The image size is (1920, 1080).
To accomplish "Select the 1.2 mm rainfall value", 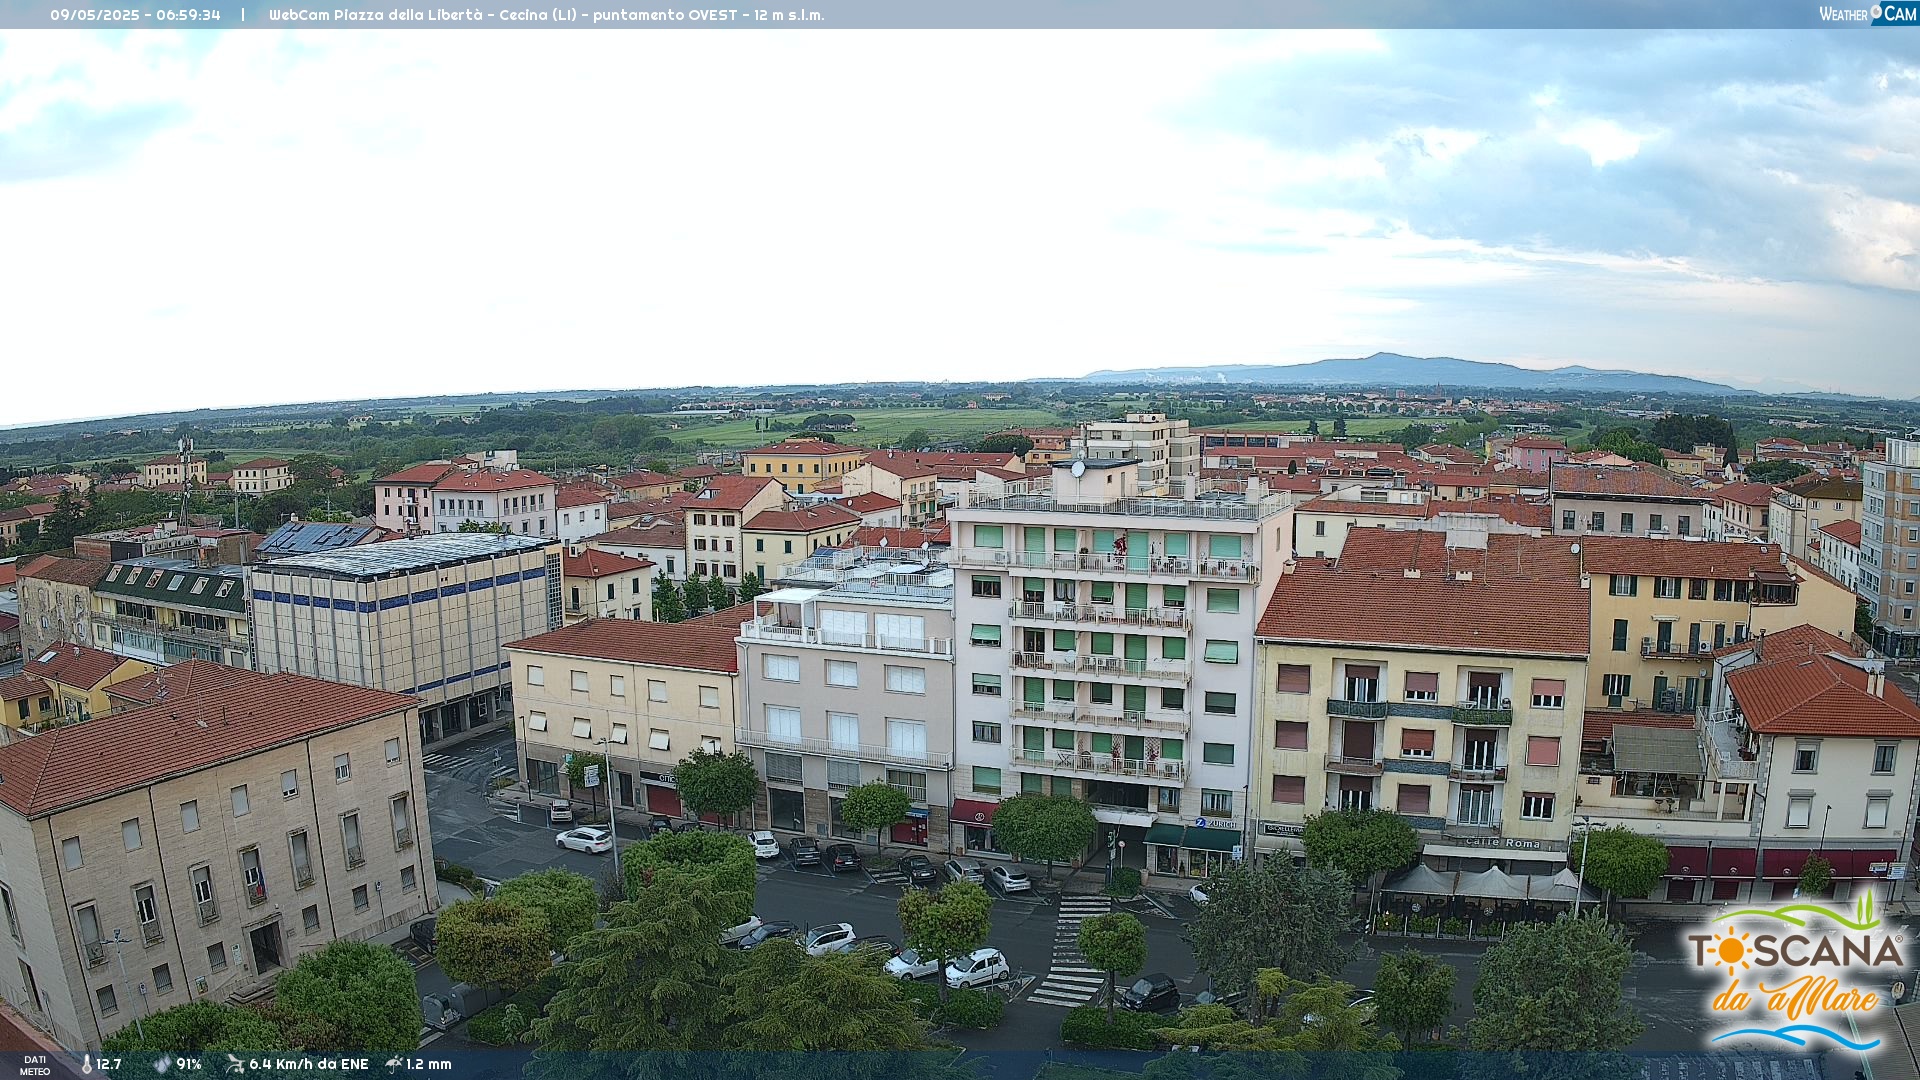I will point(429,1065).
